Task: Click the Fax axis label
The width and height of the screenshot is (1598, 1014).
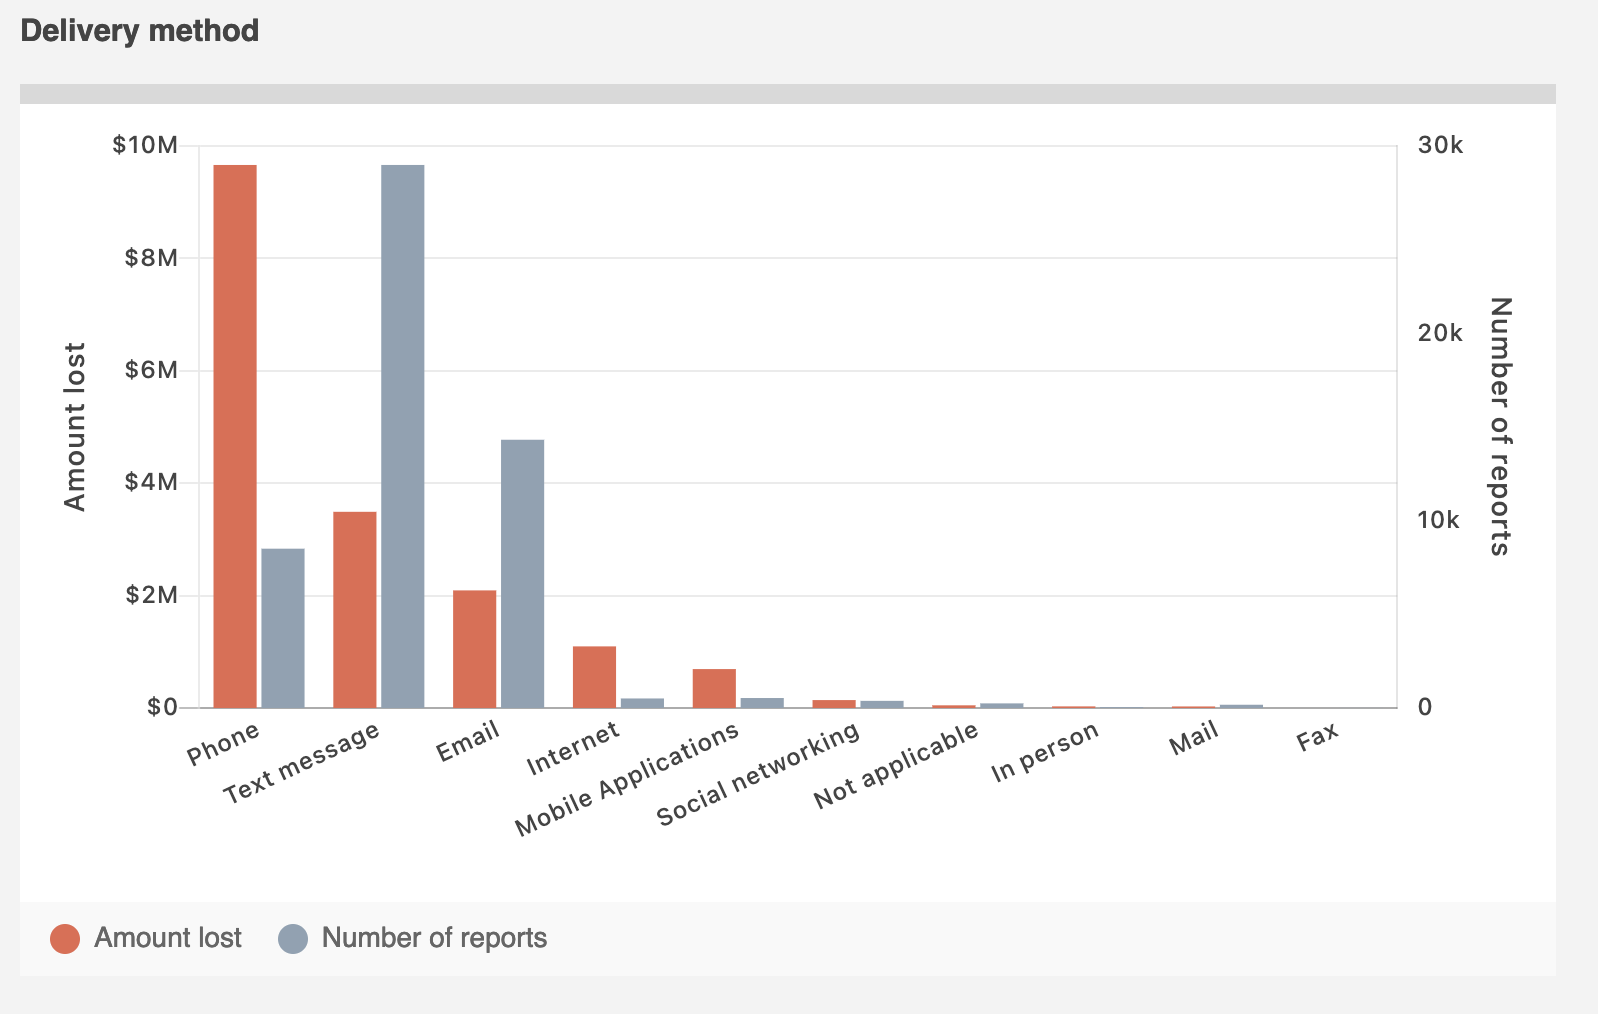Action: tap(1317, 738)
